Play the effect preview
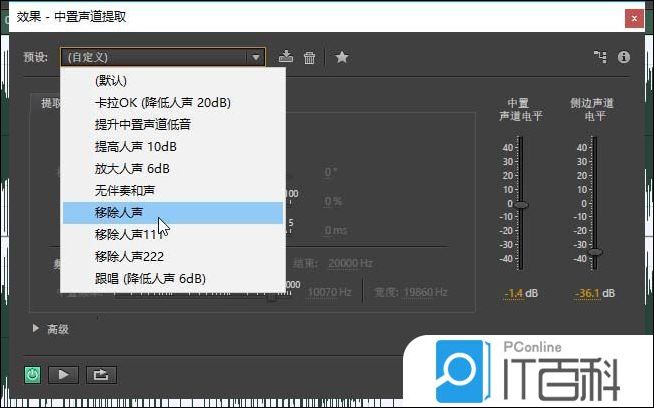This screenshot has height=408, width=654. [x=63, y=375]
